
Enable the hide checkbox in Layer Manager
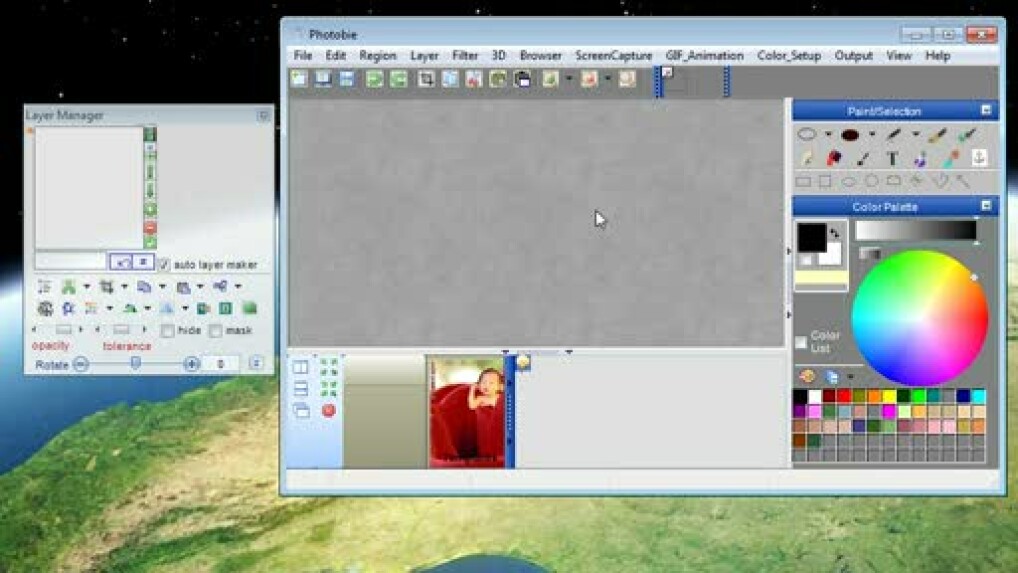[168, 330]
